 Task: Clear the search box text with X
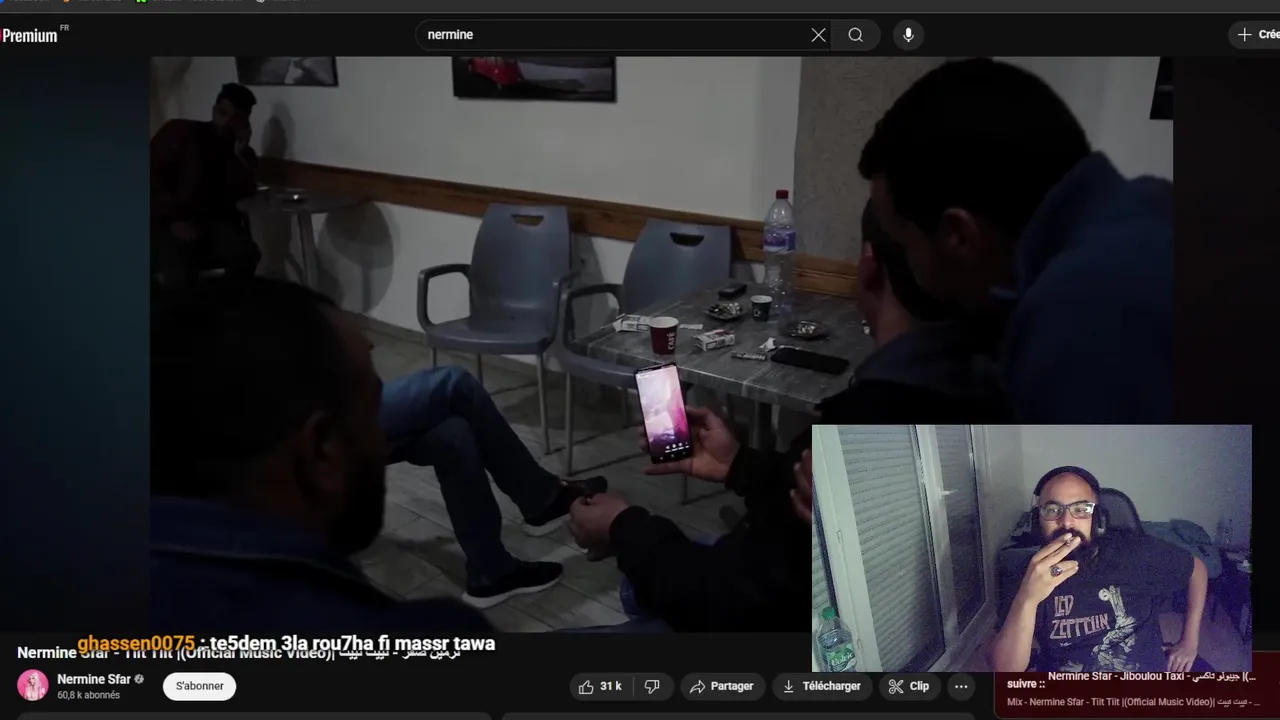click(x=818, y=35)
